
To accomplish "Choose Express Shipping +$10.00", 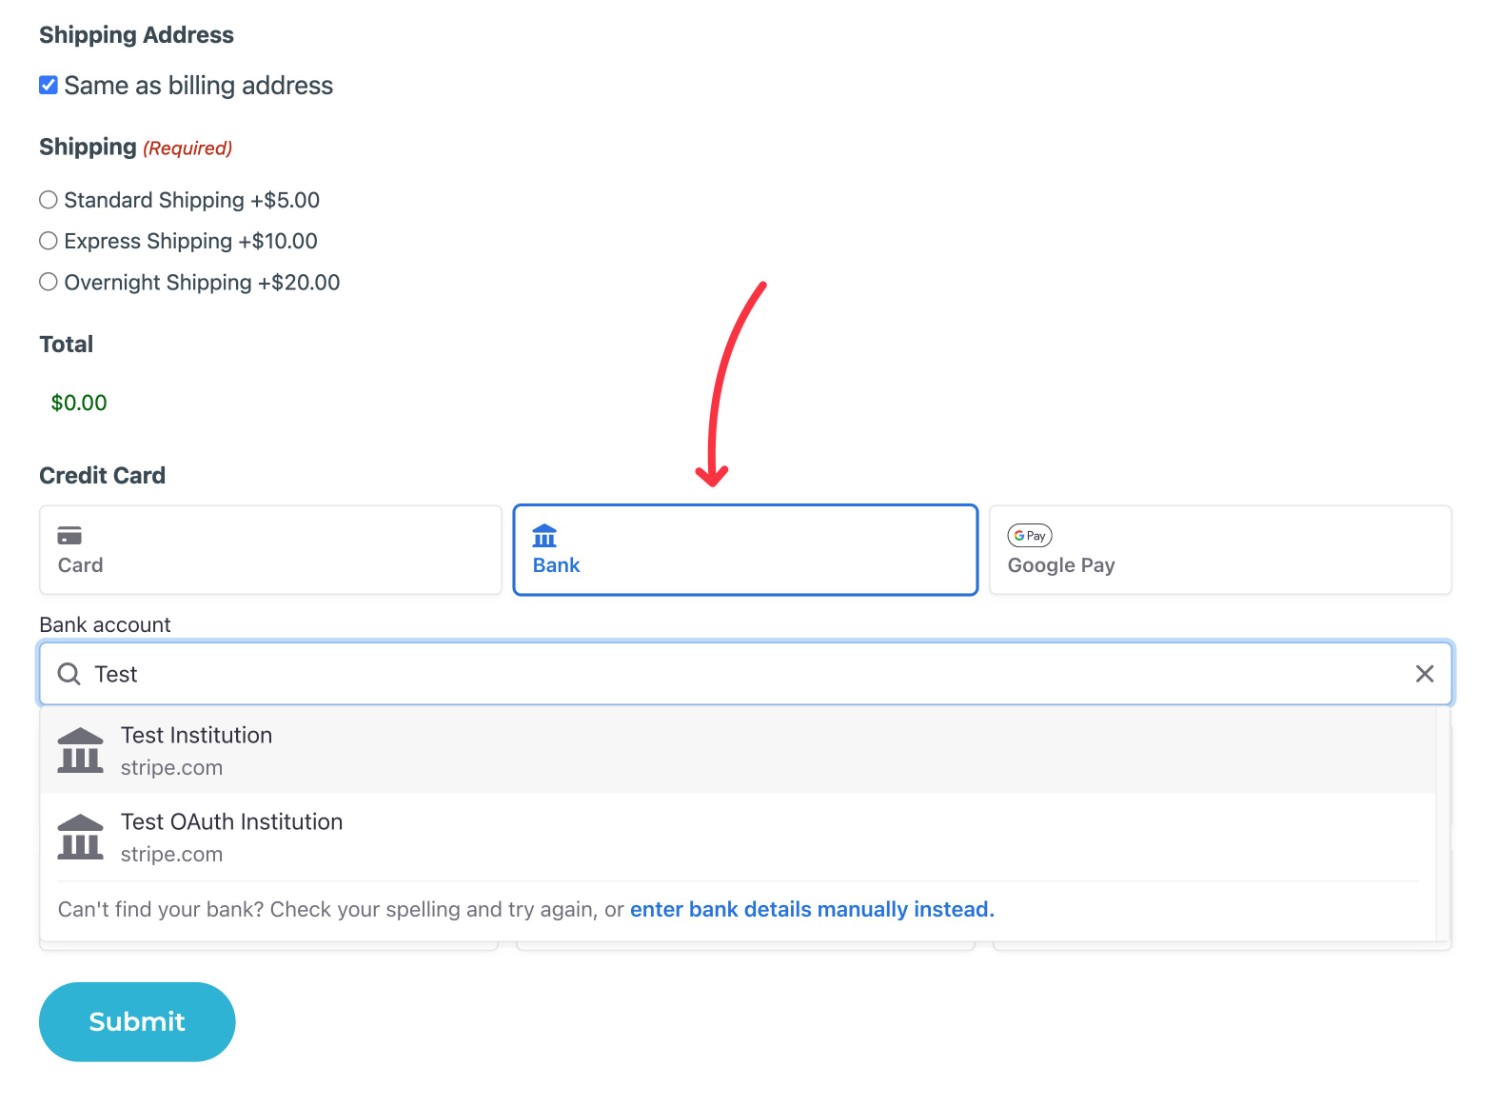I will pos(48,240).
